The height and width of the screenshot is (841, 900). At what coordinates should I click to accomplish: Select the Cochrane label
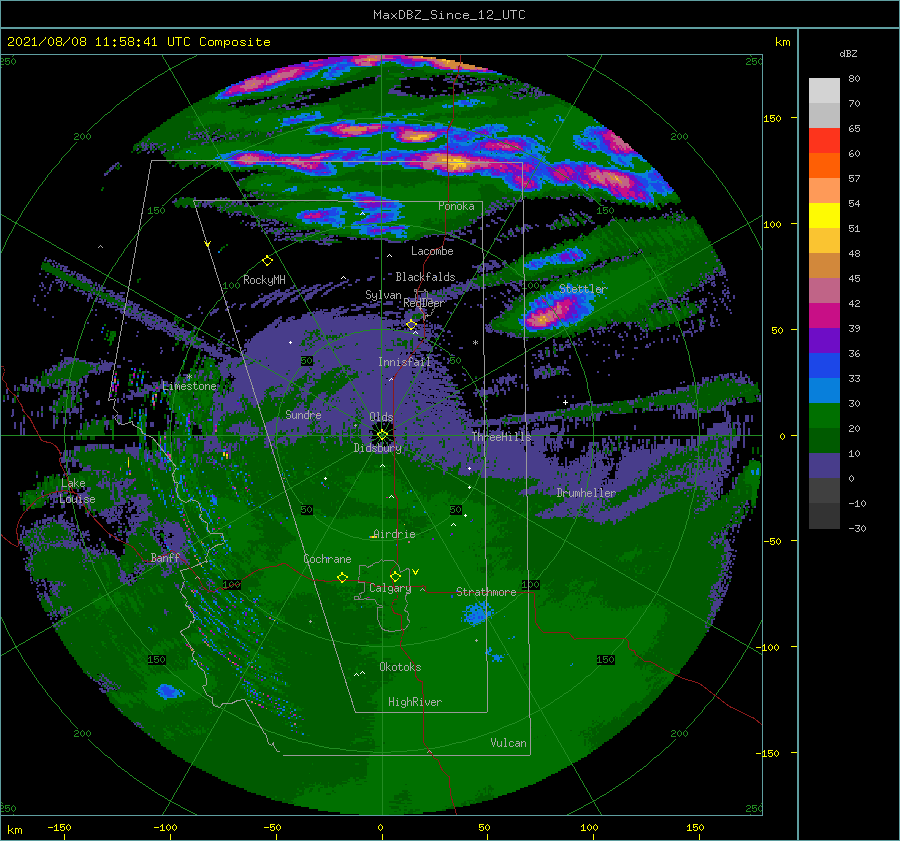pyautogui.click(x=327, y=559)
